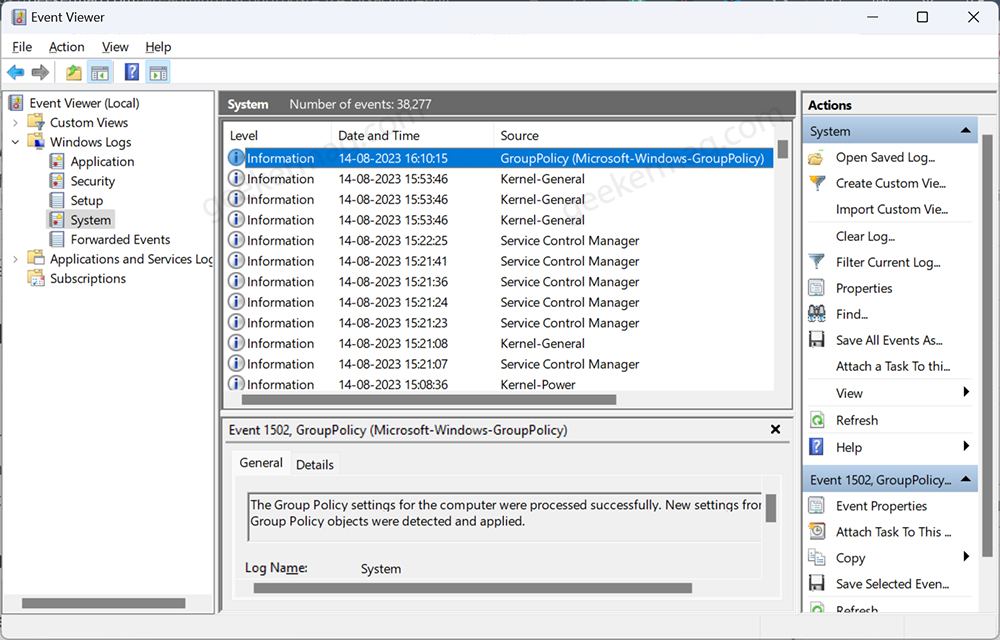Screen dimensions: 1000x640
Task: Click the Event Properties icon
Action: point(816,506)
